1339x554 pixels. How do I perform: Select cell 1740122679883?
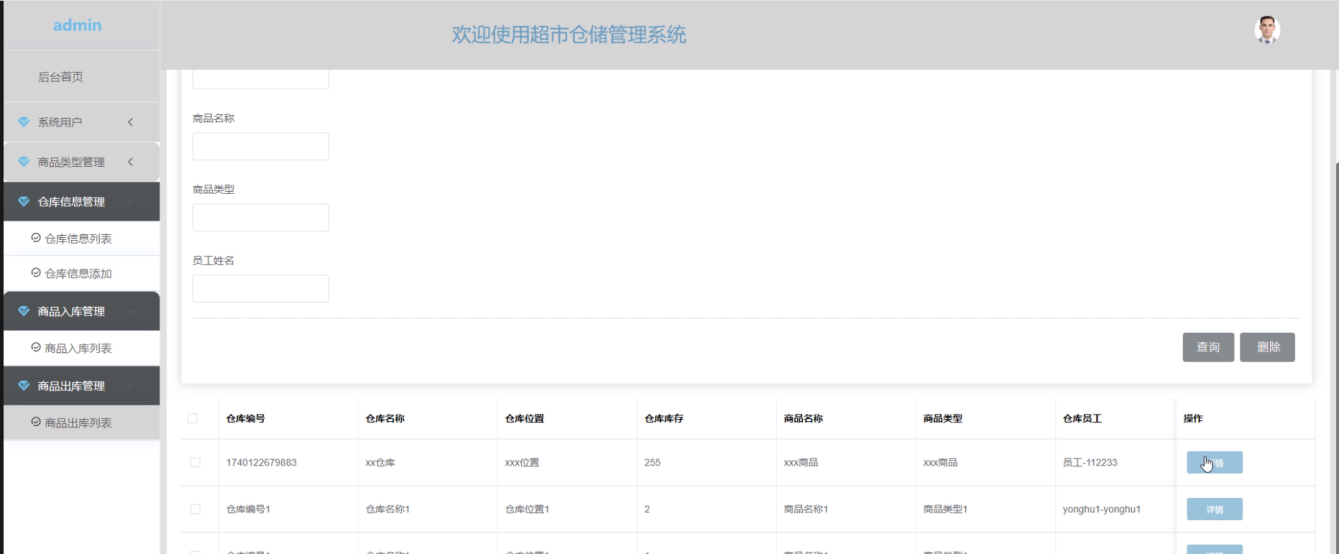[261, 463]
